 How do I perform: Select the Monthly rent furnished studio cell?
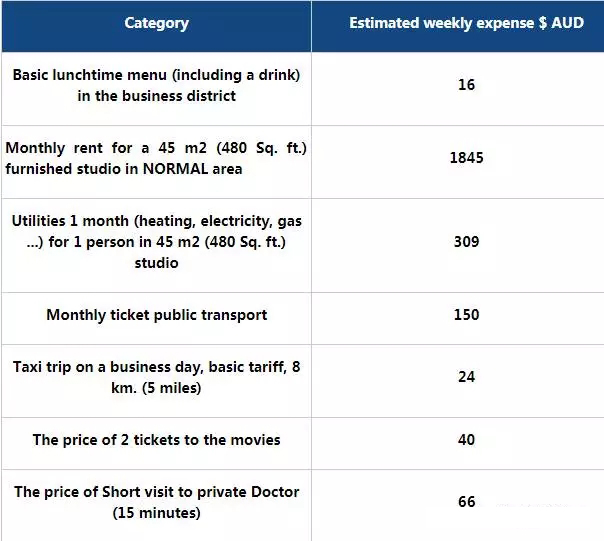tap(156, 158)
